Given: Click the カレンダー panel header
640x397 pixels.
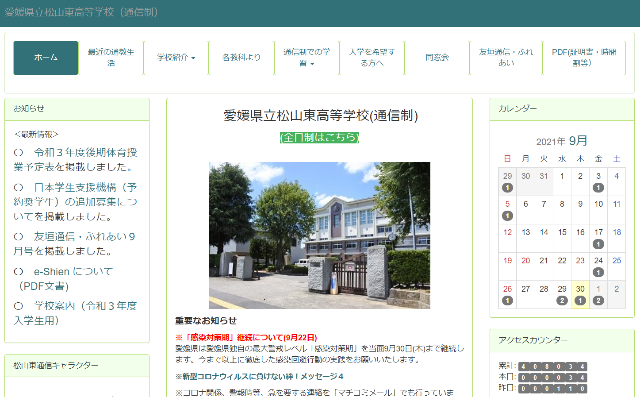Looking at the screenshot, I should coord(562,109).
